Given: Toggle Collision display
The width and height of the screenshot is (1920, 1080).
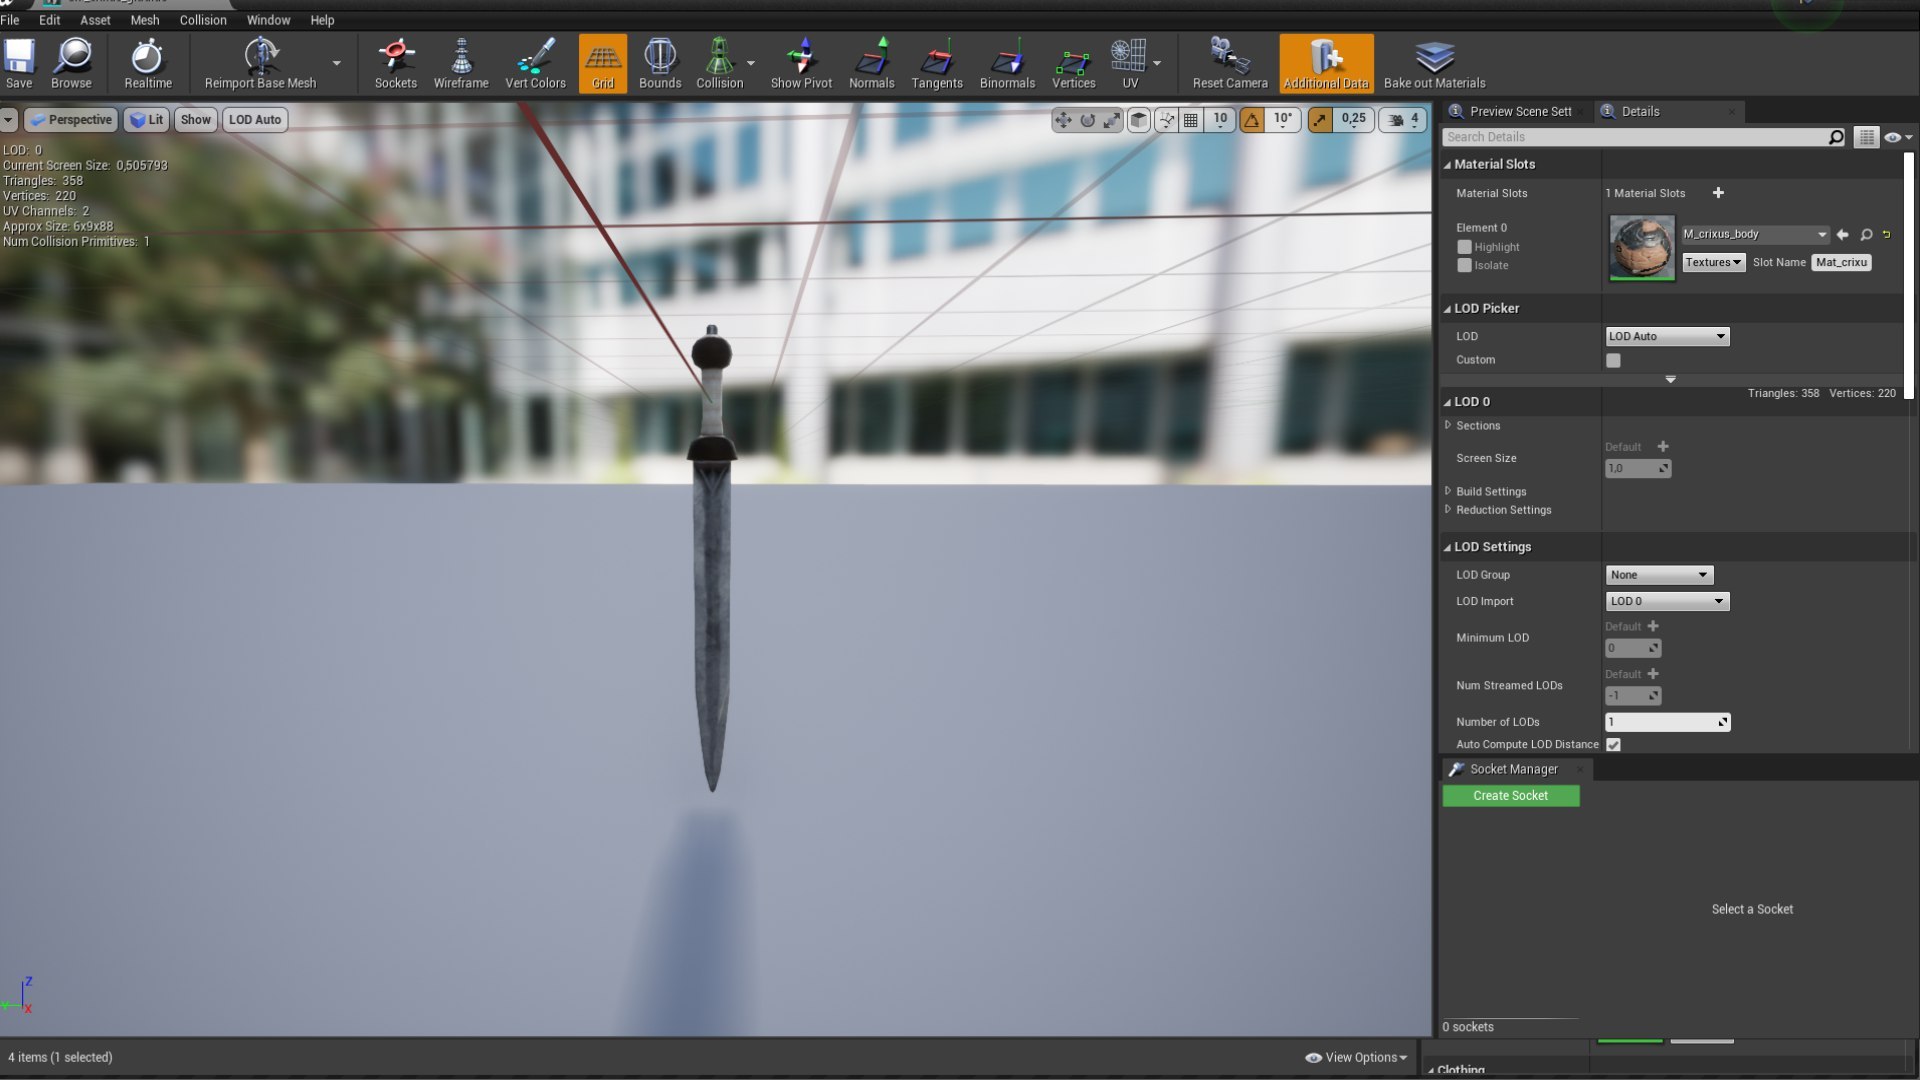Looking at the screenshot, I should pyautogui.click(x=720, y=64).
